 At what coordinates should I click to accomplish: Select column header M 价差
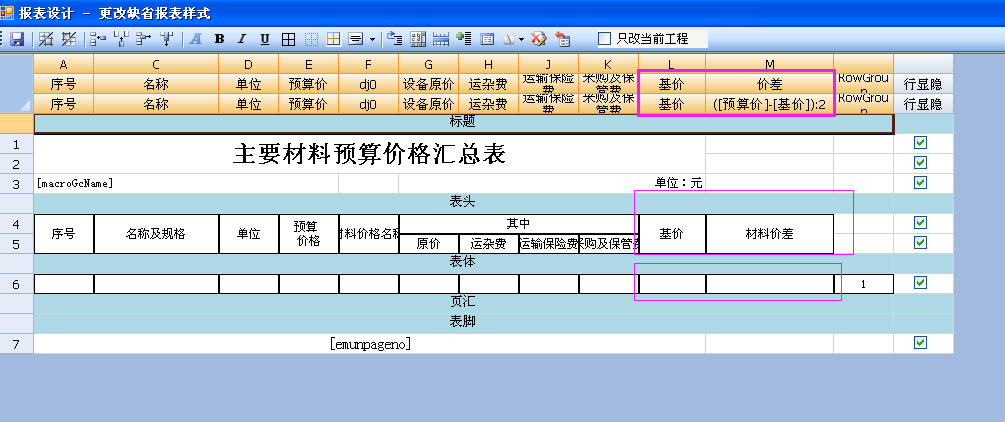coord(769,85)
